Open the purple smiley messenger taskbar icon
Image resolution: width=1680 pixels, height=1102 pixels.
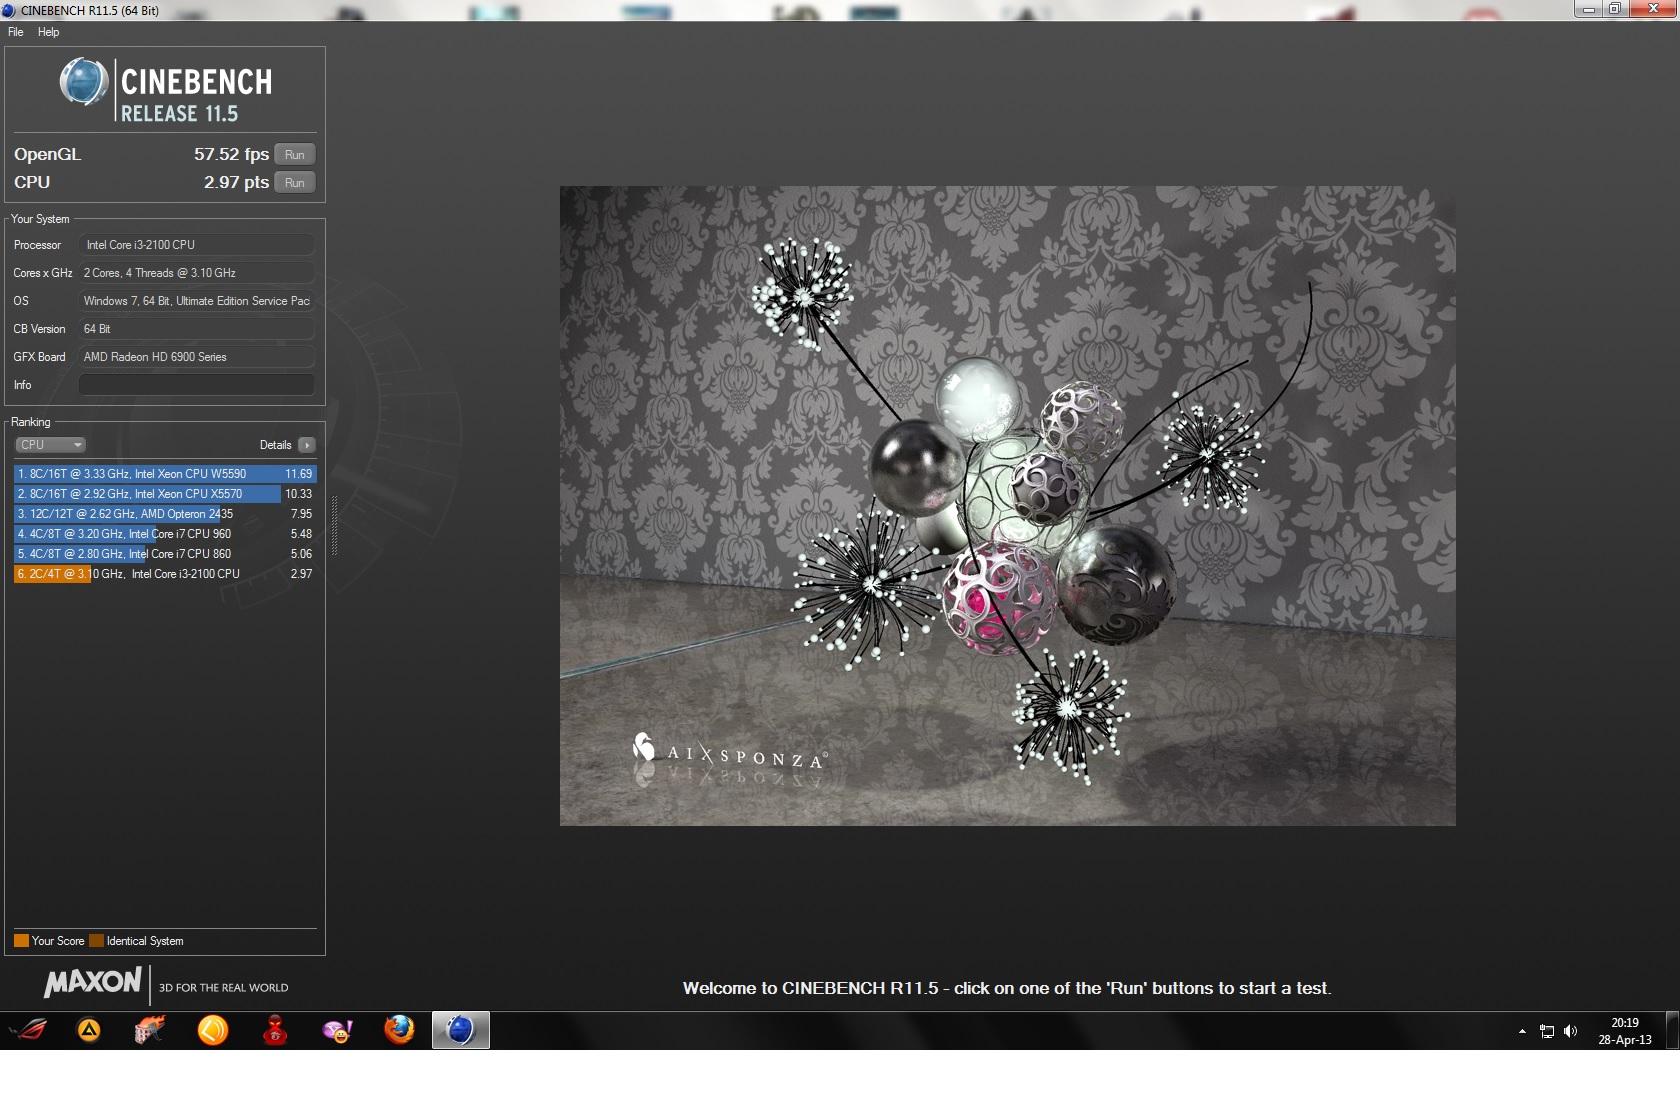[x=337, y=1030]
